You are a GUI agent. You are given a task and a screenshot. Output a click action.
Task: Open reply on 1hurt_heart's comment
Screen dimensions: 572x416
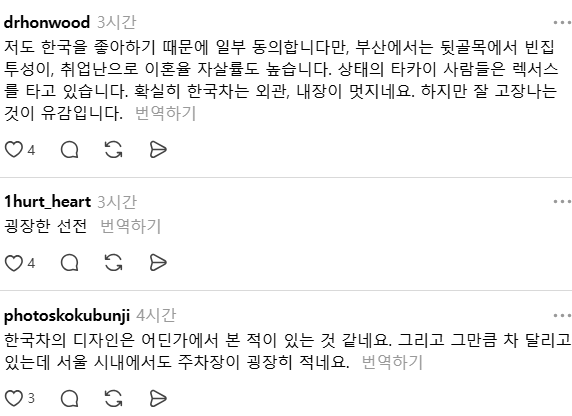(69, 262)
